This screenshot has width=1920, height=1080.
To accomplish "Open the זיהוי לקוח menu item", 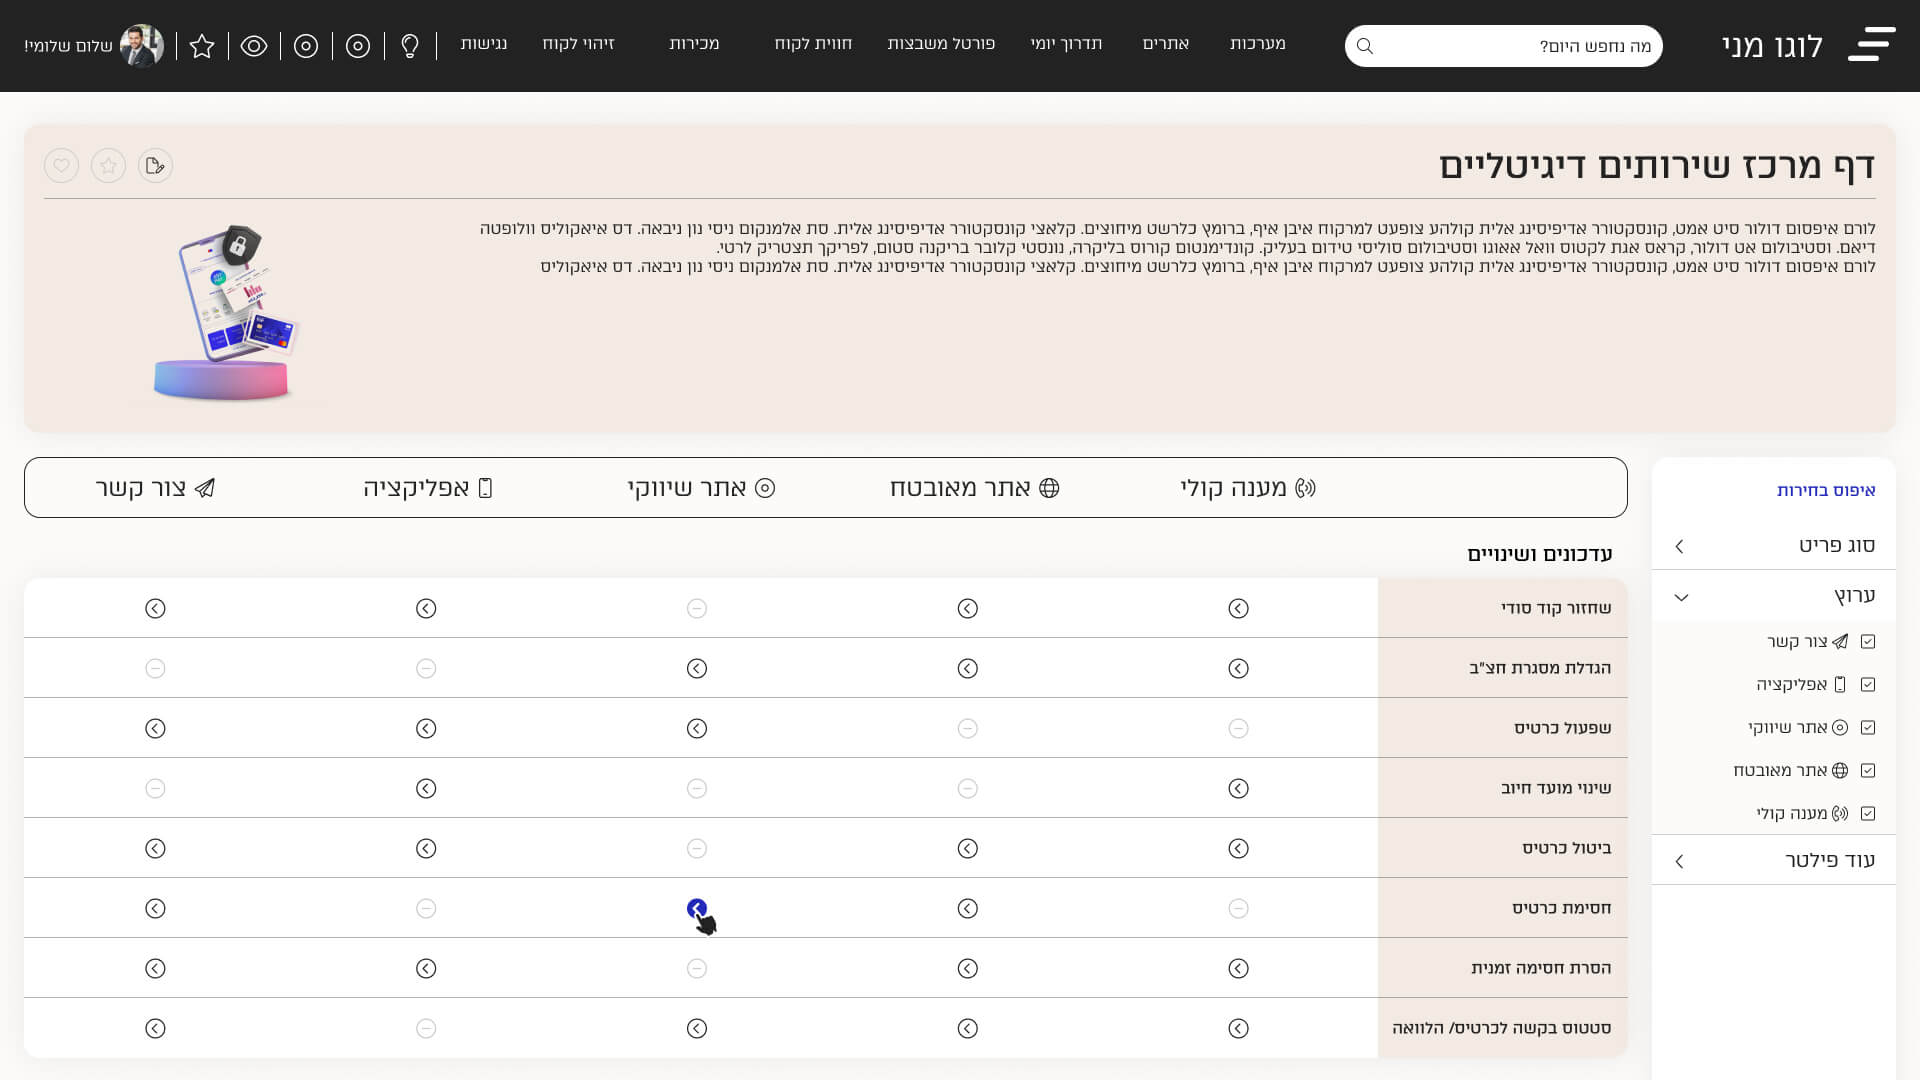I will (x=578, y=44).
